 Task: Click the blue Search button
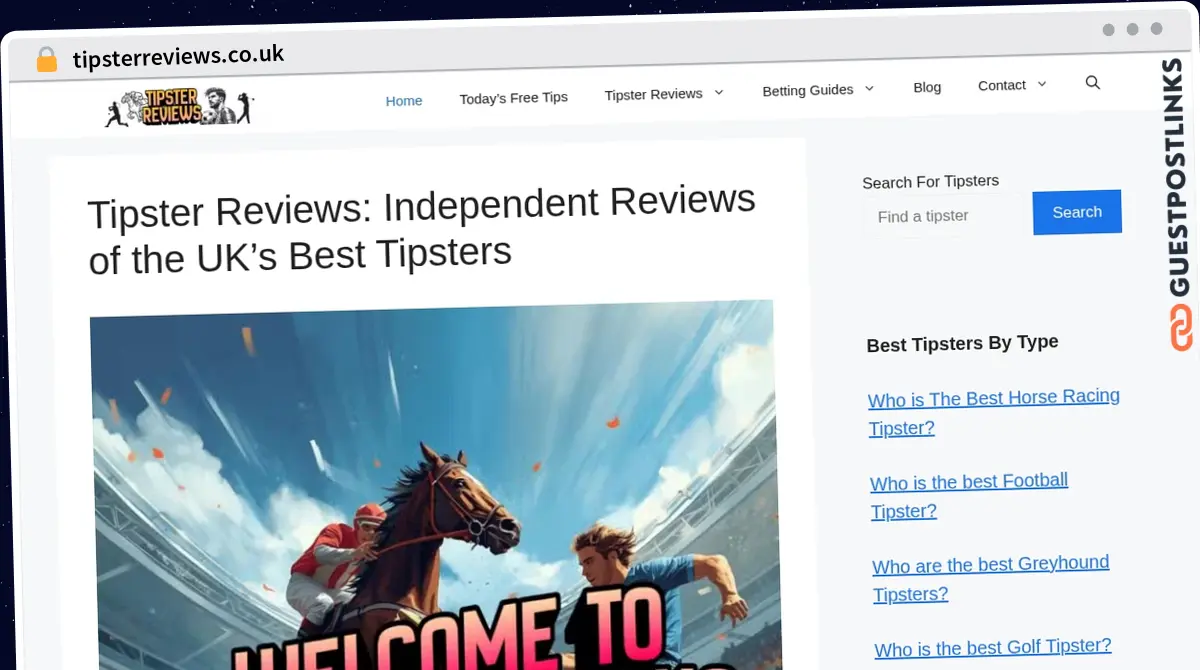pyautogui.click(x=1077, y=212)
